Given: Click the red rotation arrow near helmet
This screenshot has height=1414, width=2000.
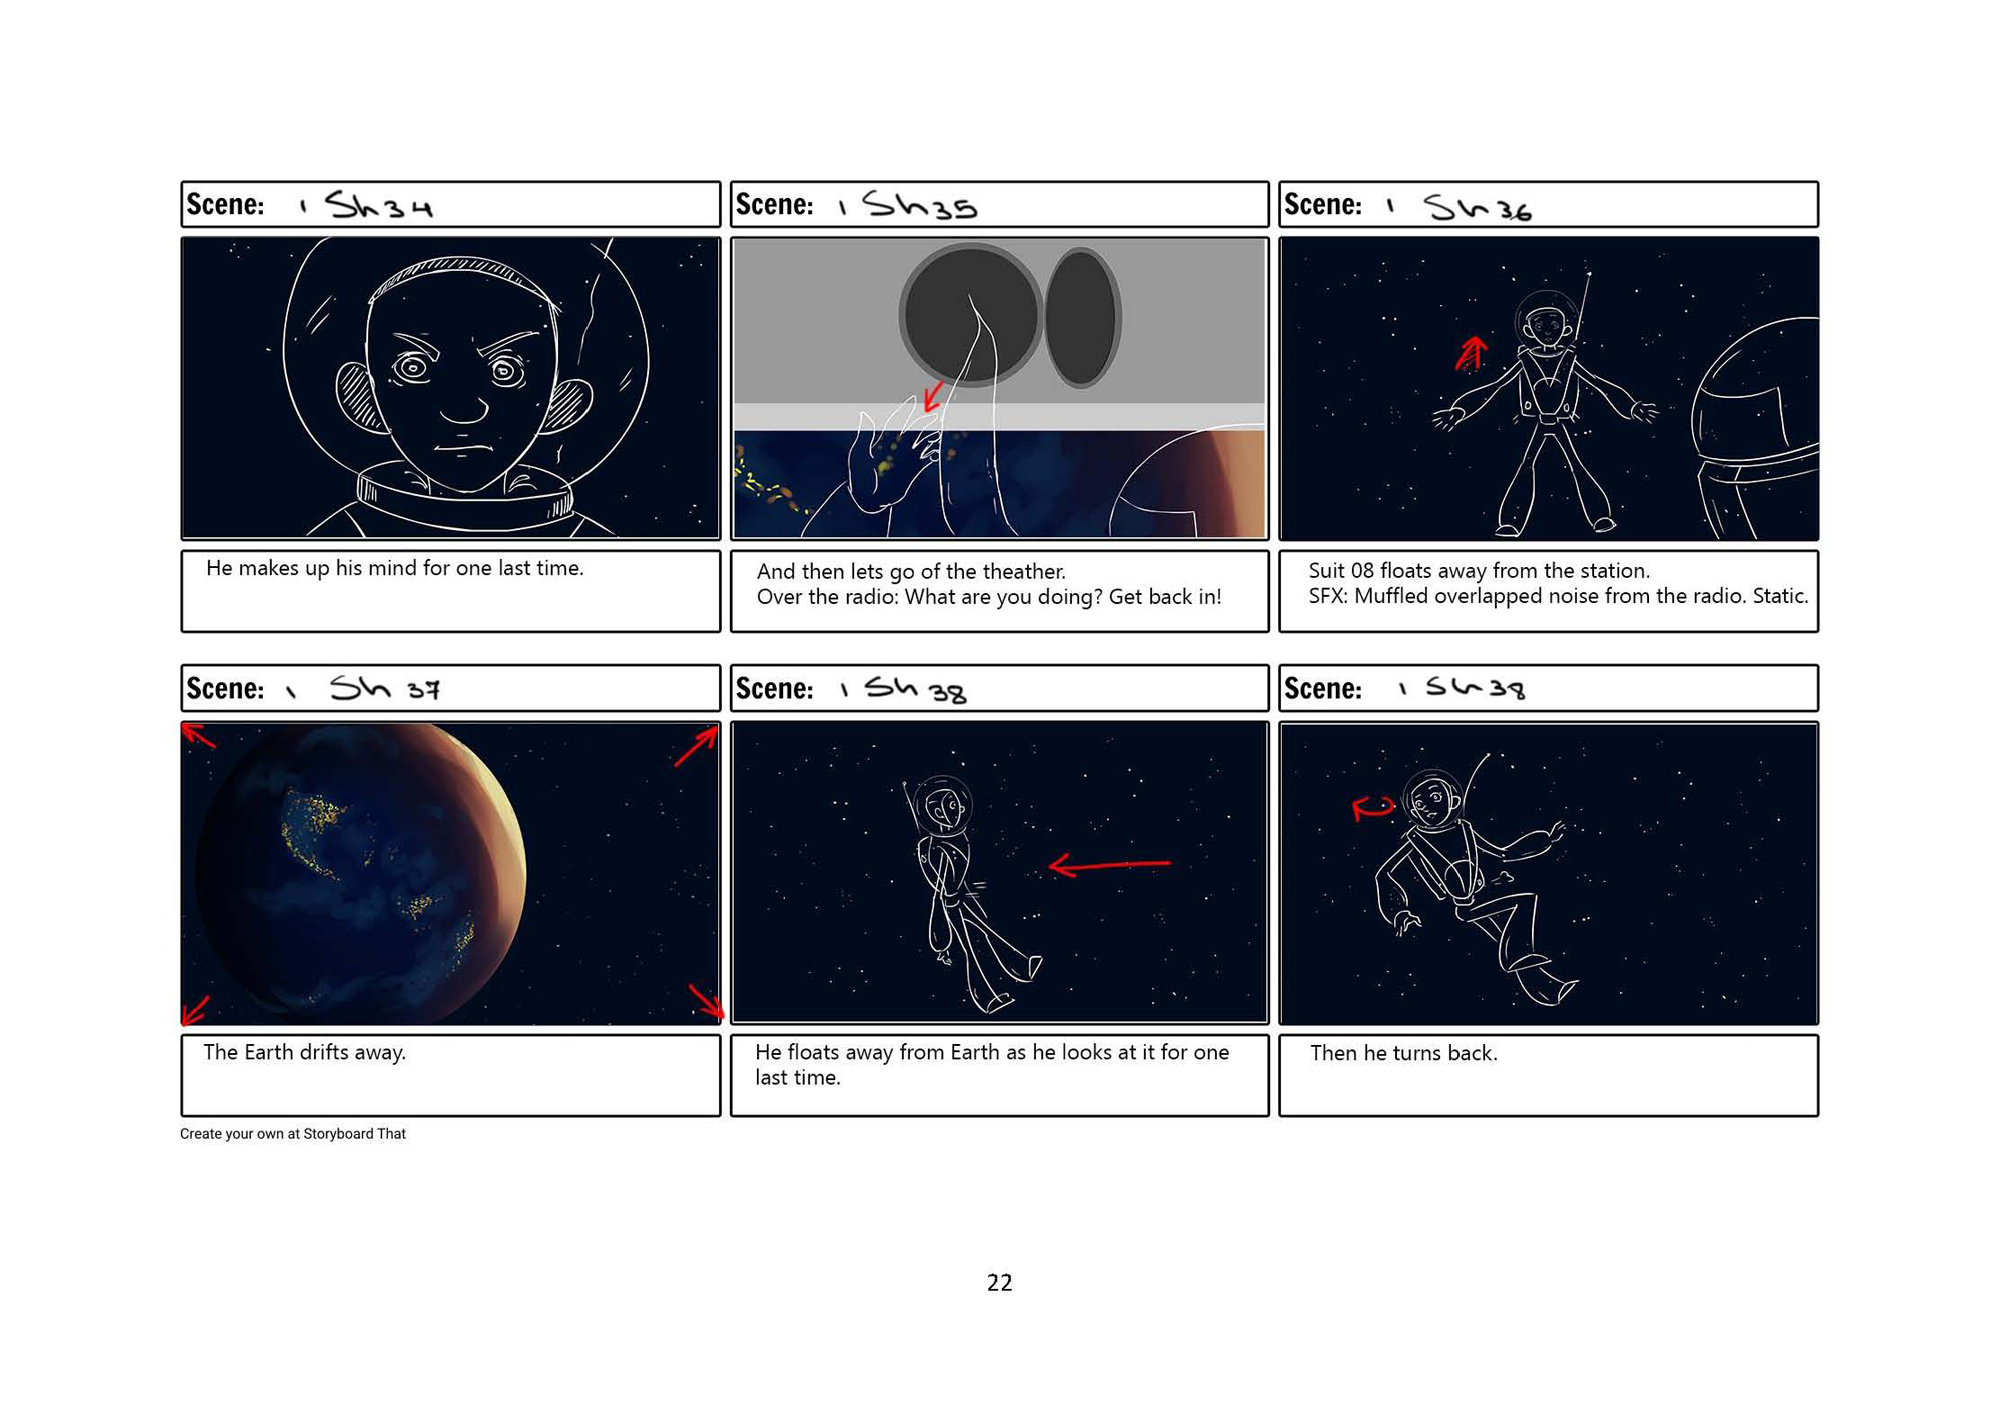Looking at the screenshot, I should [1371, 808].
